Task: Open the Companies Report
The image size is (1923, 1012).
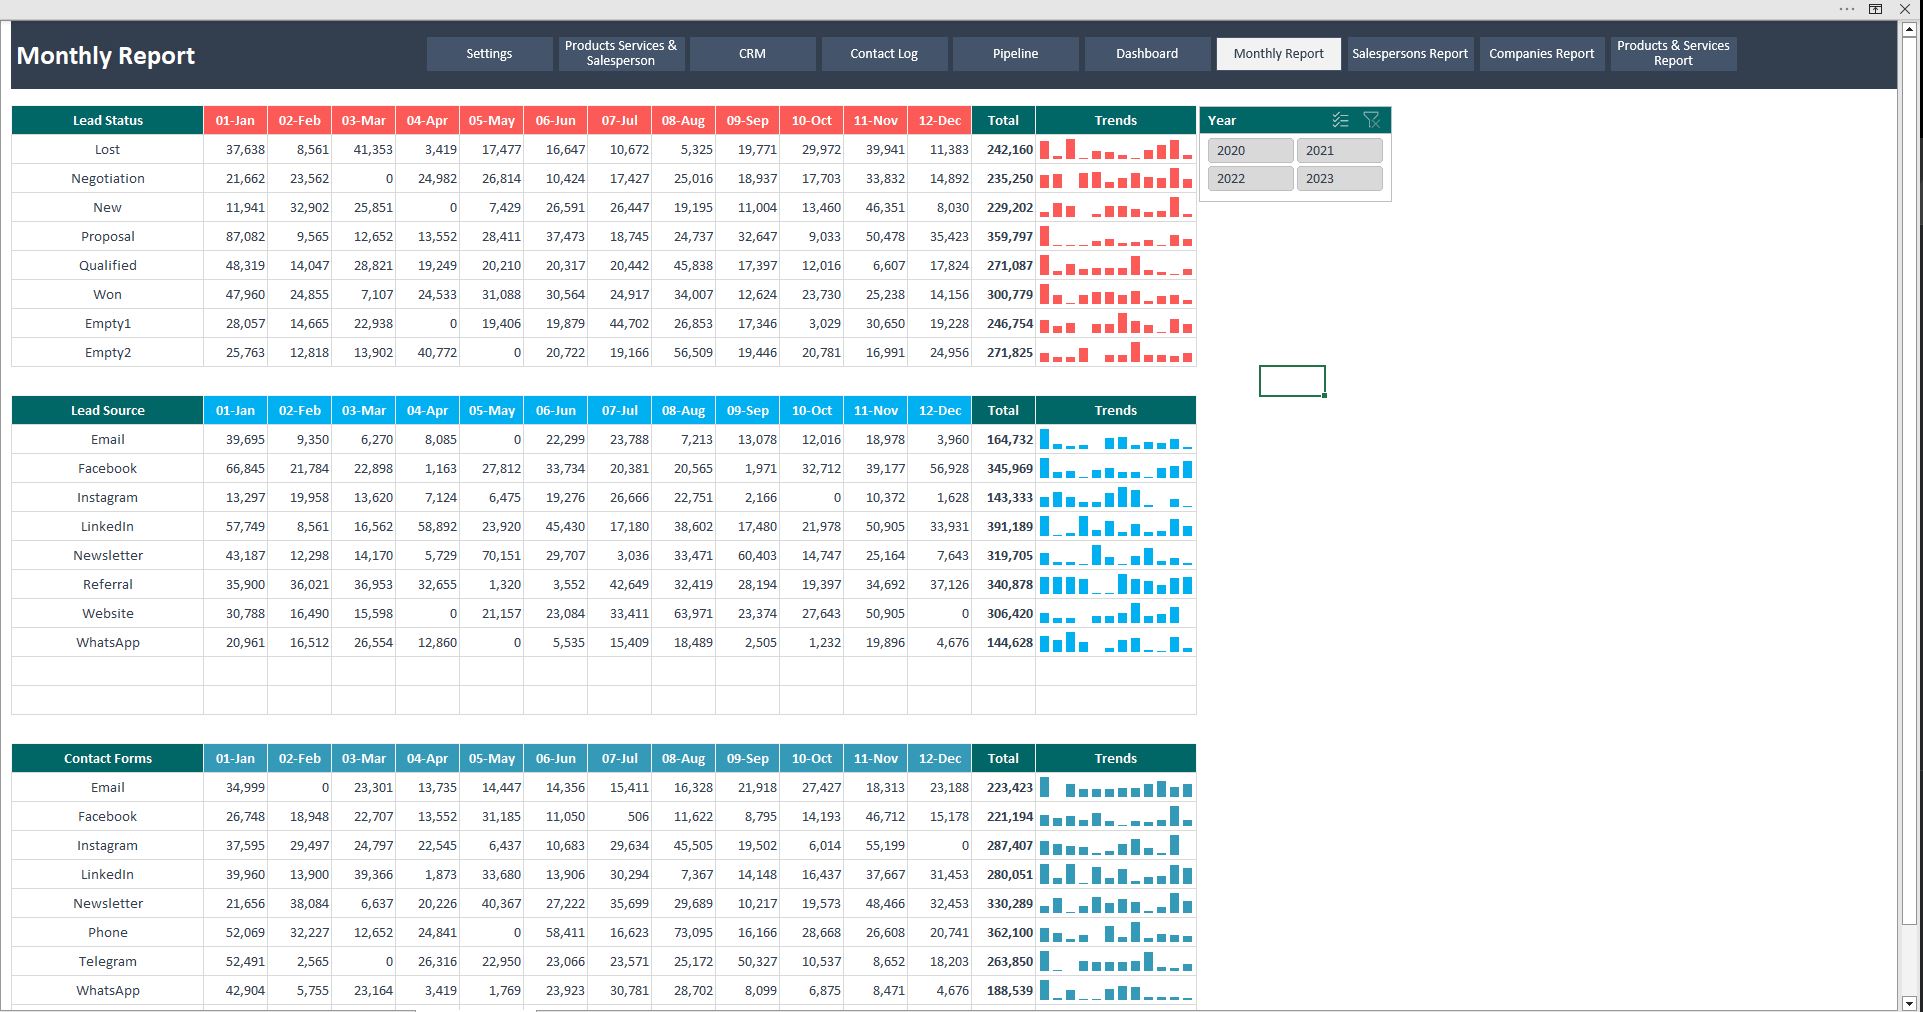Action: (1541, 54)
